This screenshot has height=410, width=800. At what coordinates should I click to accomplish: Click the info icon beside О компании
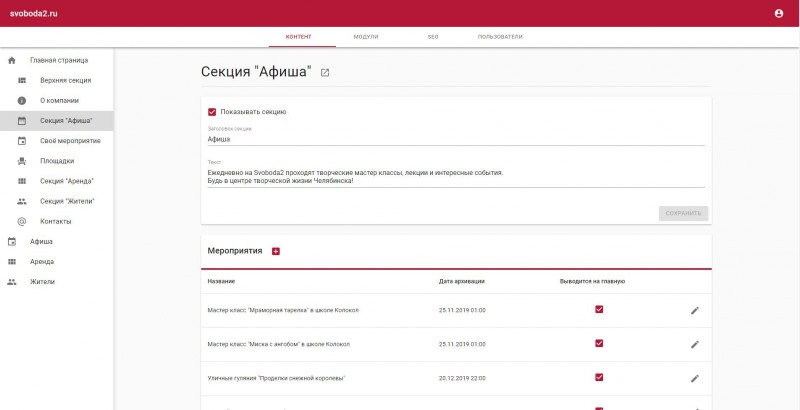pos(22,101)
